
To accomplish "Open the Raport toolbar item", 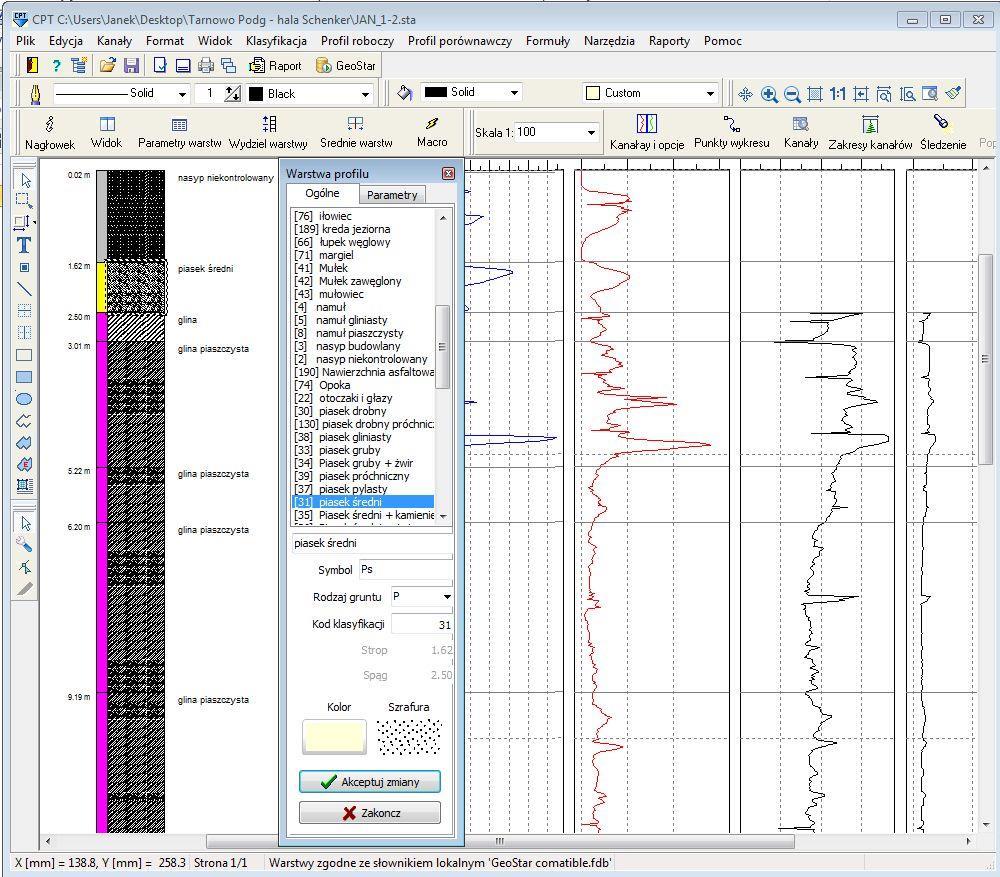I will (x=276, y=66).
